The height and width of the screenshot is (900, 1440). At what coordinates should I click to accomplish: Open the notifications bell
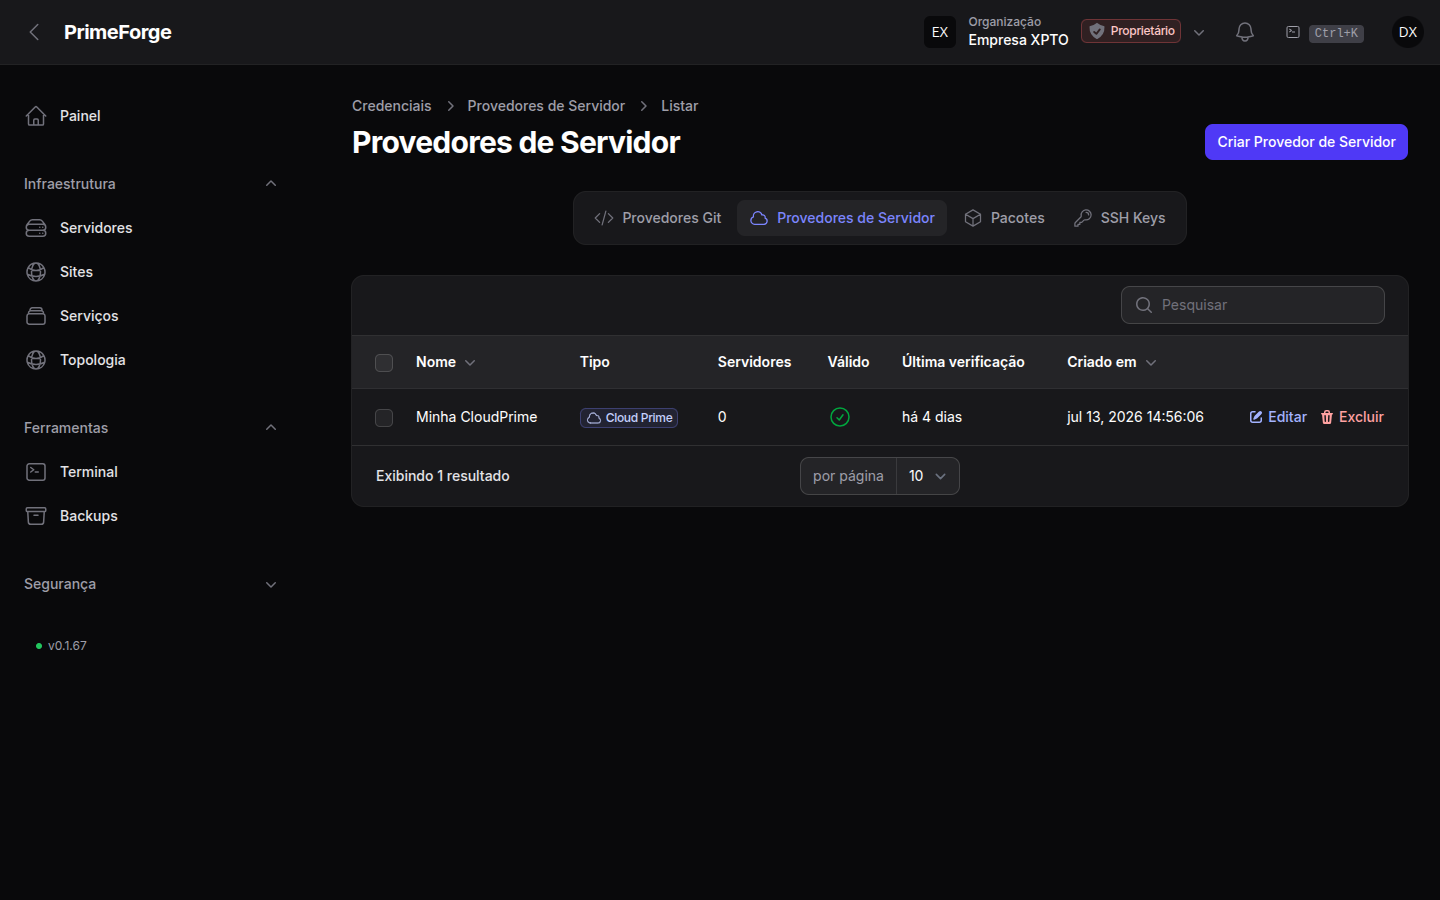(1245, 32)
